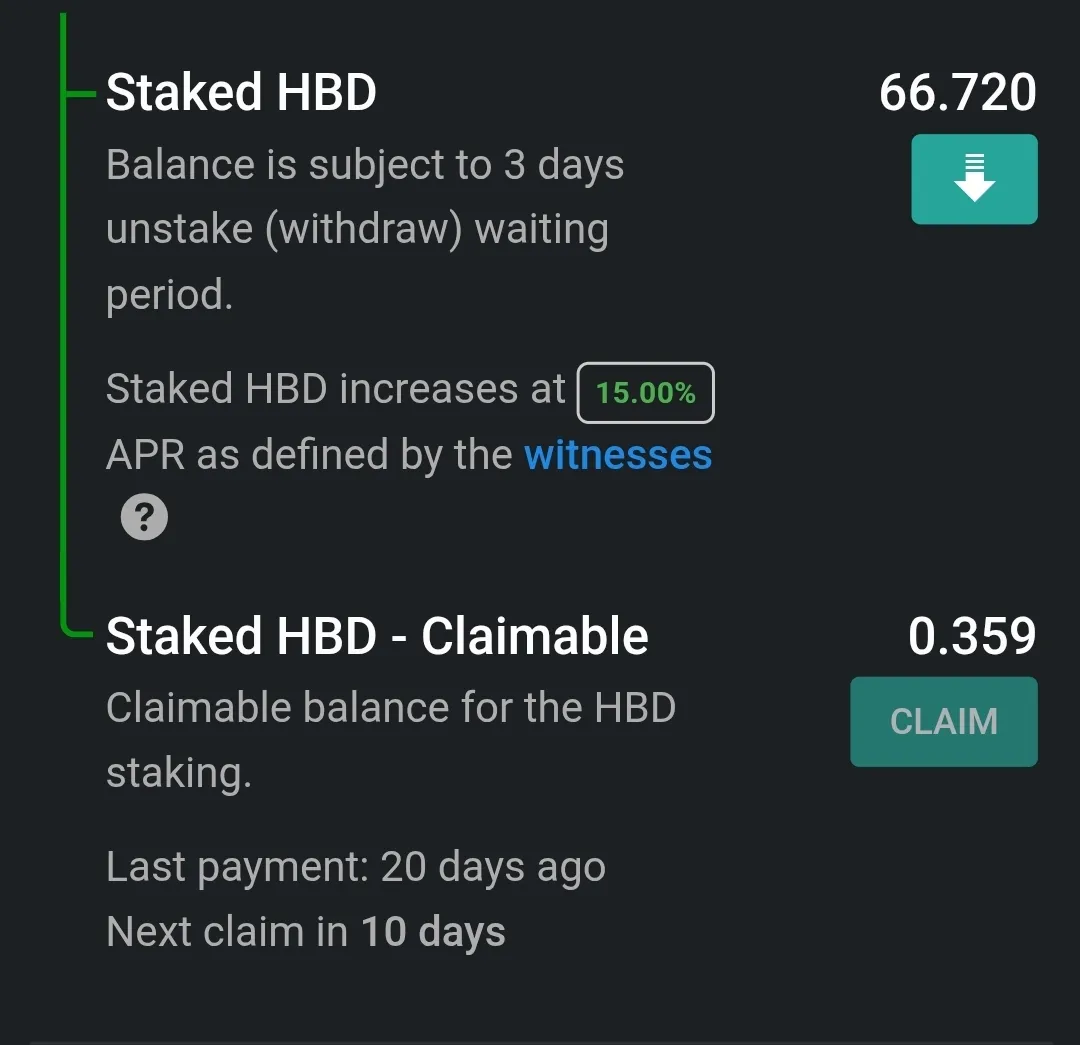
Task: Follow the witnesses link
Action: pyautogui.click(x=618, y=455)
